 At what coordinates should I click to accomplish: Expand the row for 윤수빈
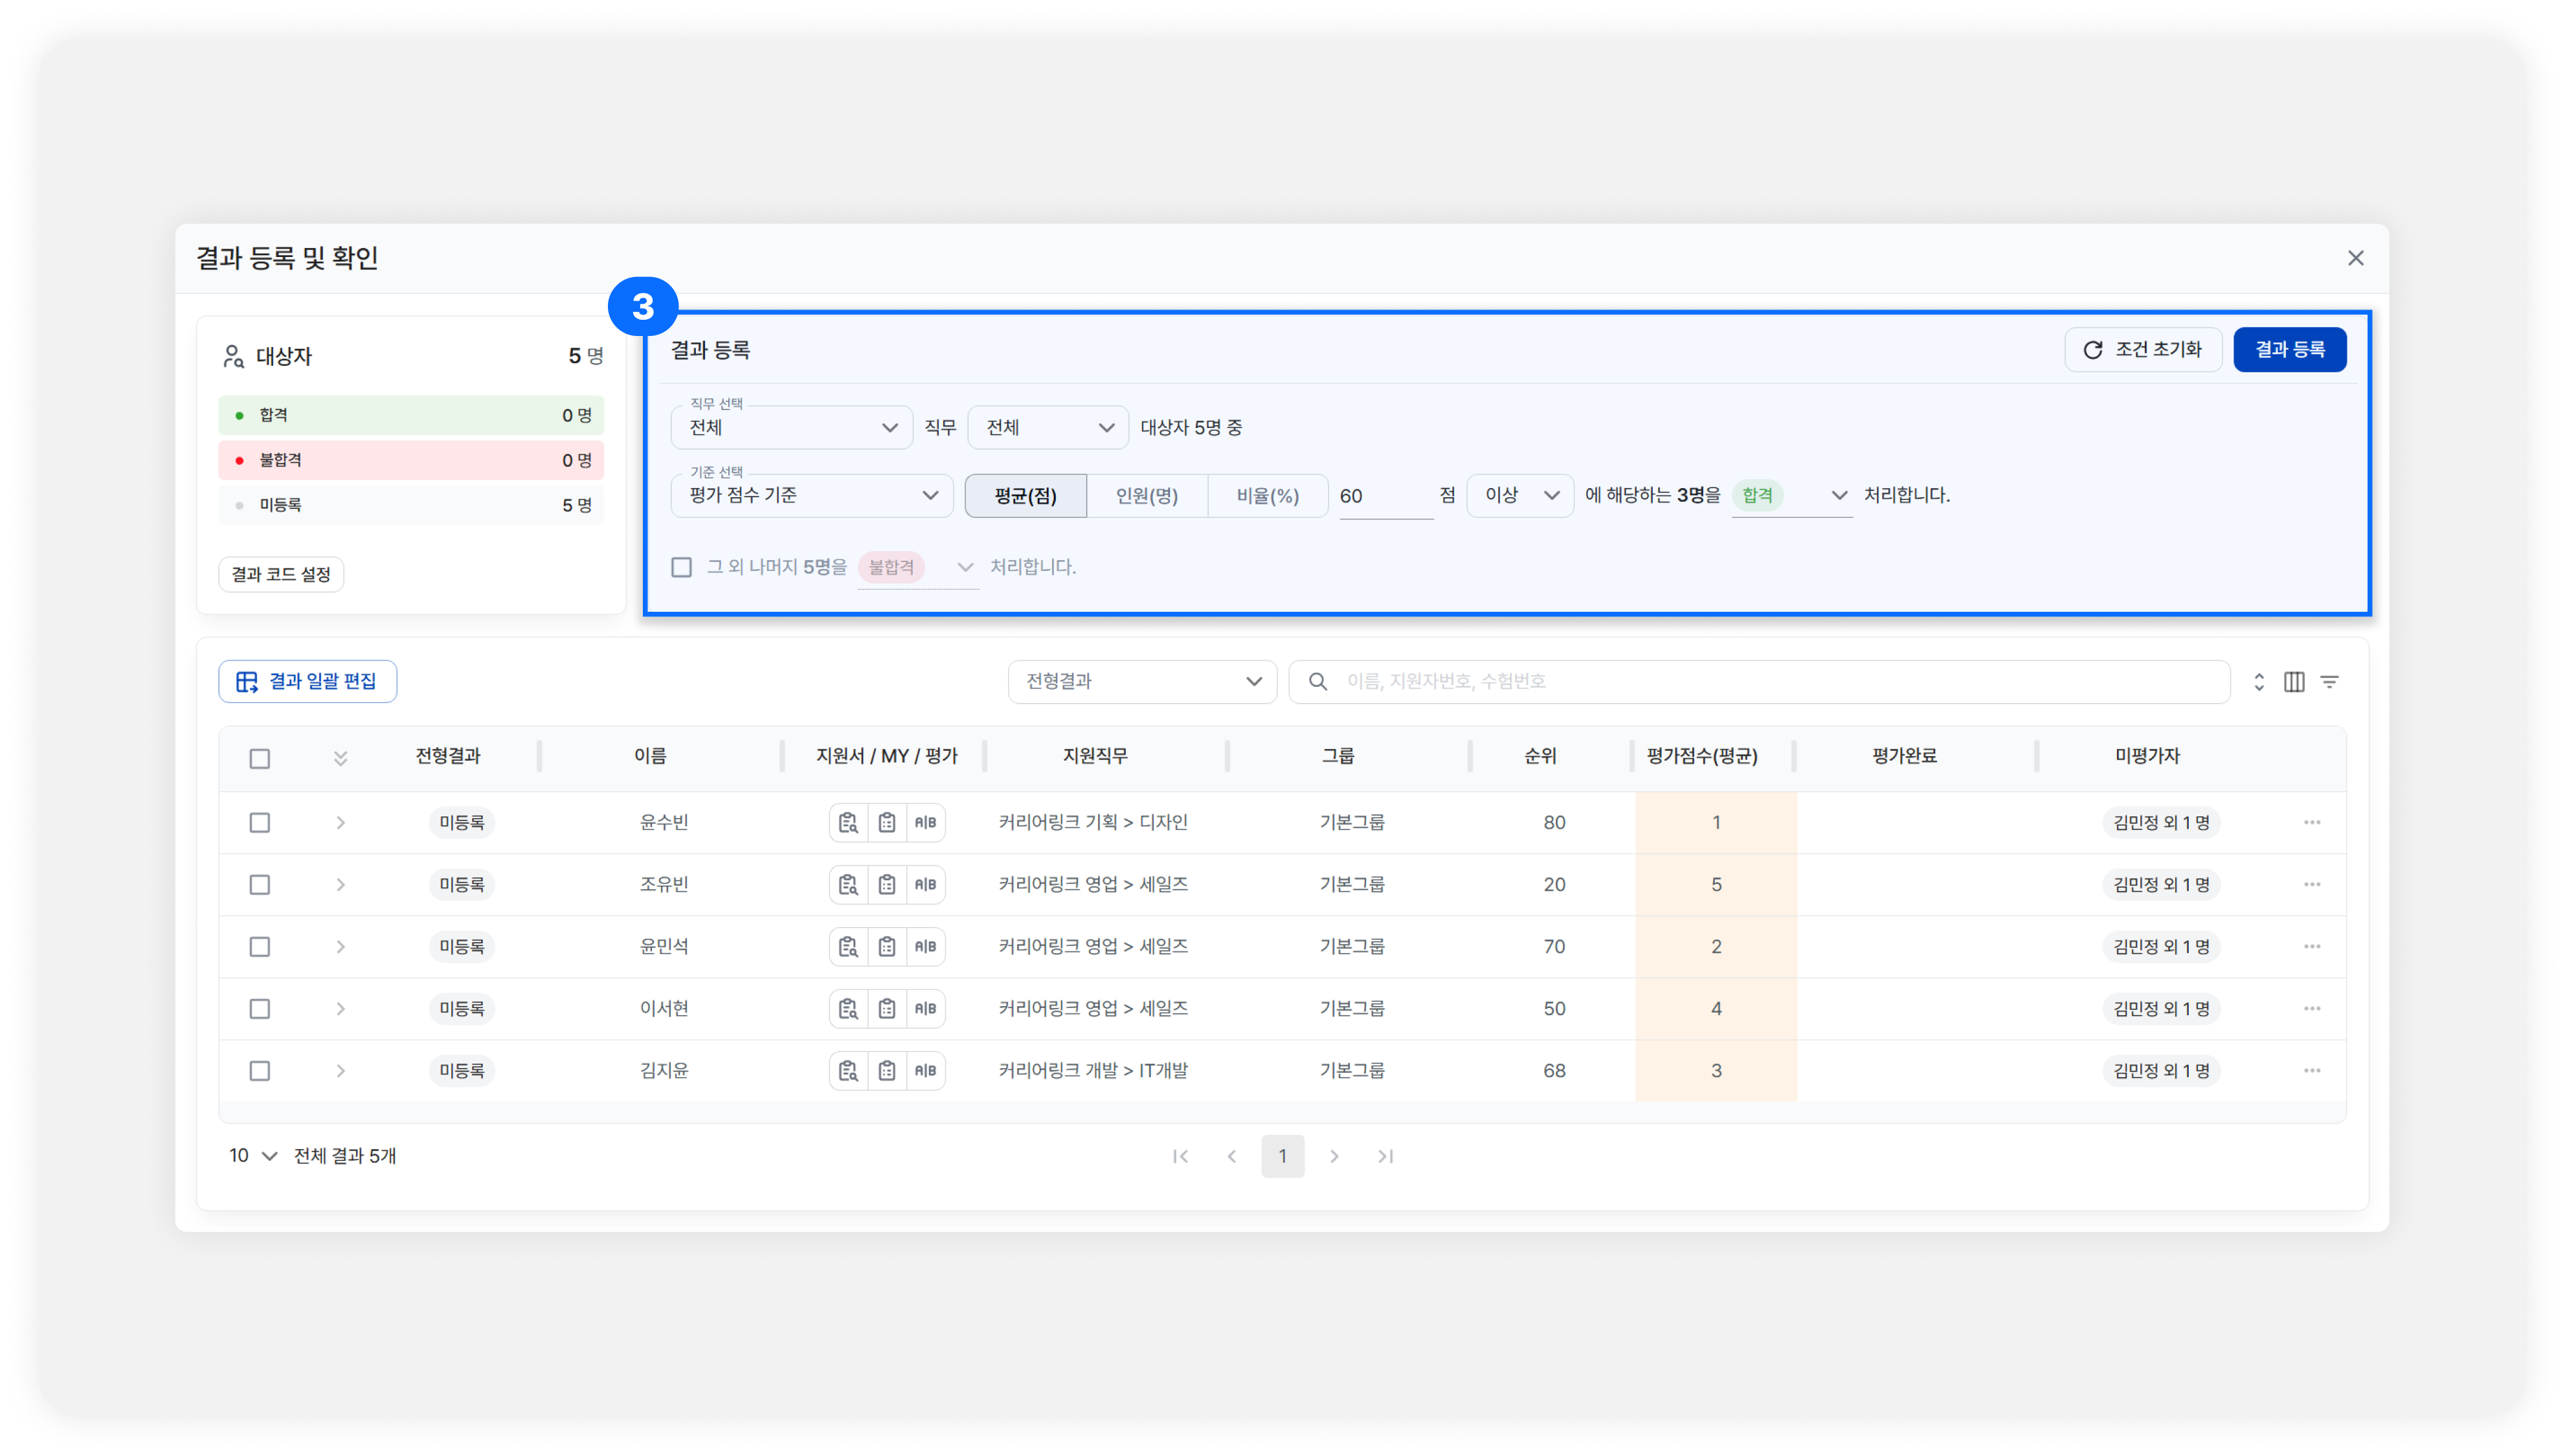click(x=341, y=822)
